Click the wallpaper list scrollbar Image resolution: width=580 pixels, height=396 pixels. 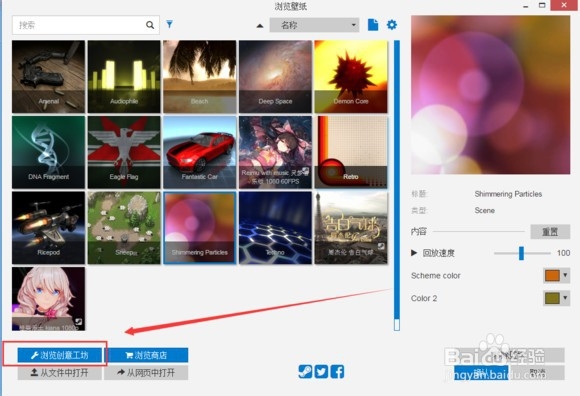(x=397, y=185)
